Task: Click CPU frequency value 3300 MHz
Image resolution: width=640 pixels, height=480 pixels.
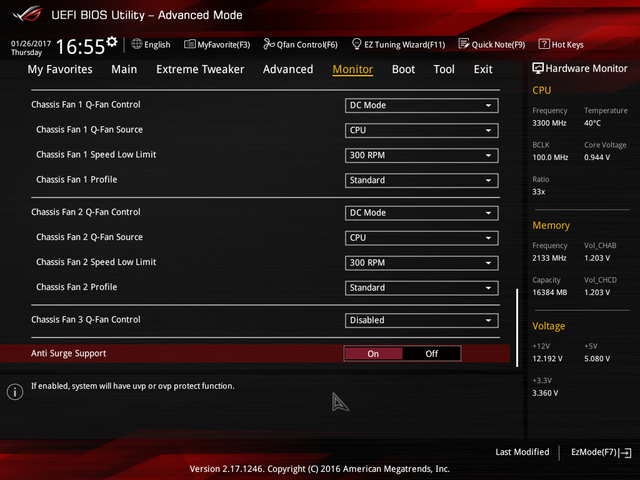Action: 549,123
